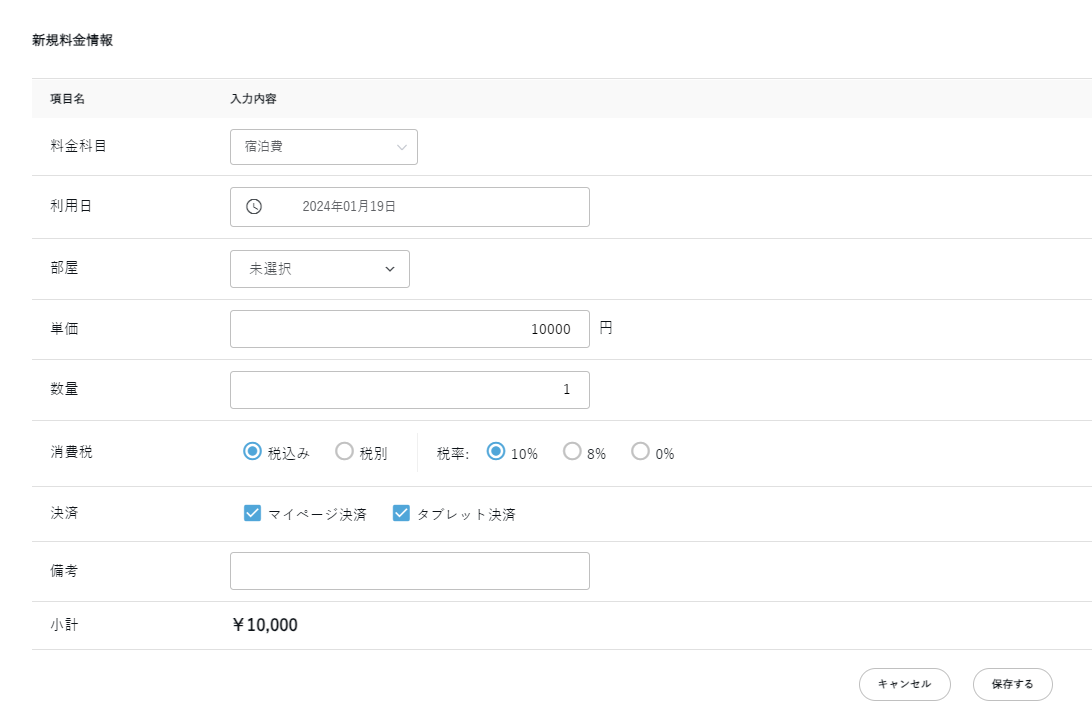1092x720 pixels.
Task: Click the chevron arrow in the 料金科目 dropdown
Action: (402, 147)
